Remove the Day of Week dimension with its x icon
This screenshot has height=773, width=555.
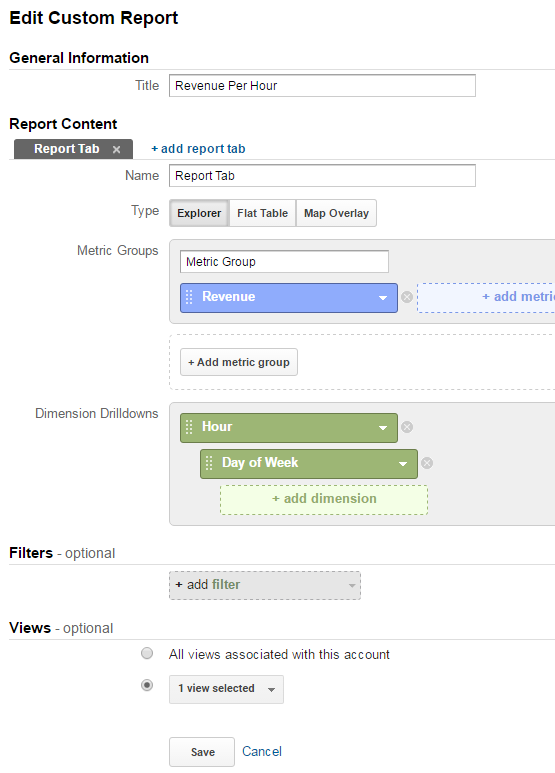pos(427,463)
